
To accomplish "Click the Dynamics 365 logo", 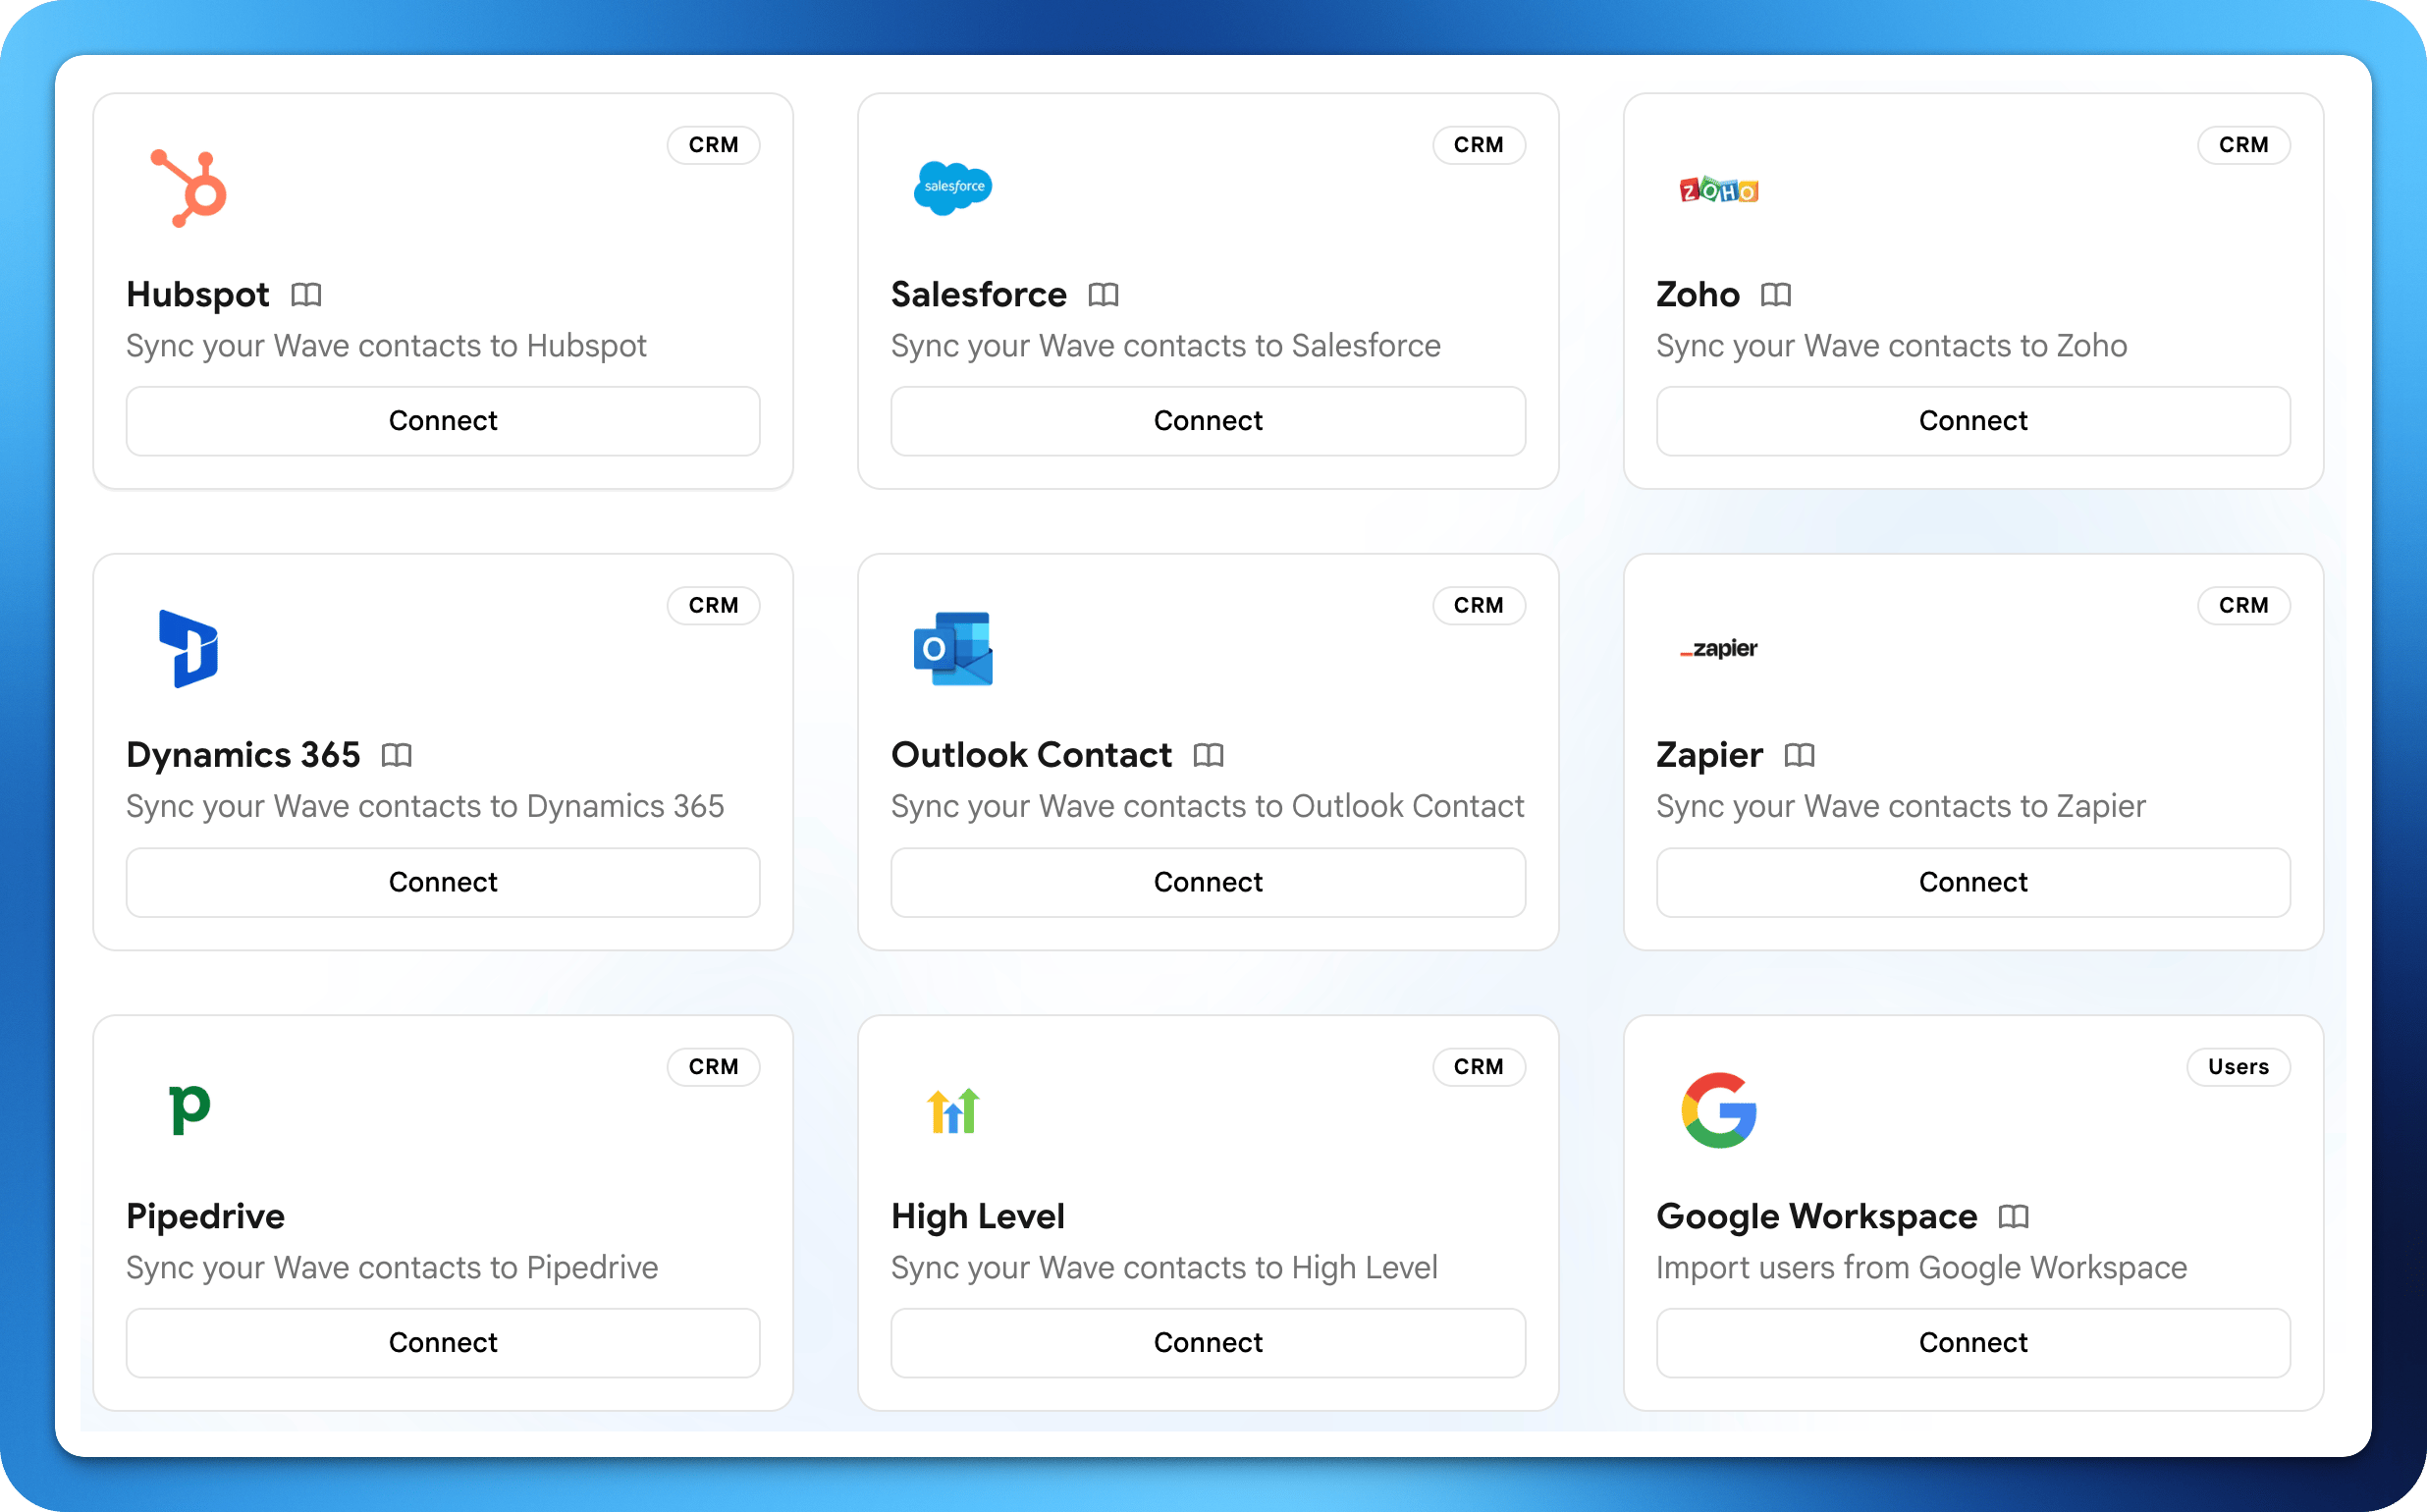I will 189,649.
